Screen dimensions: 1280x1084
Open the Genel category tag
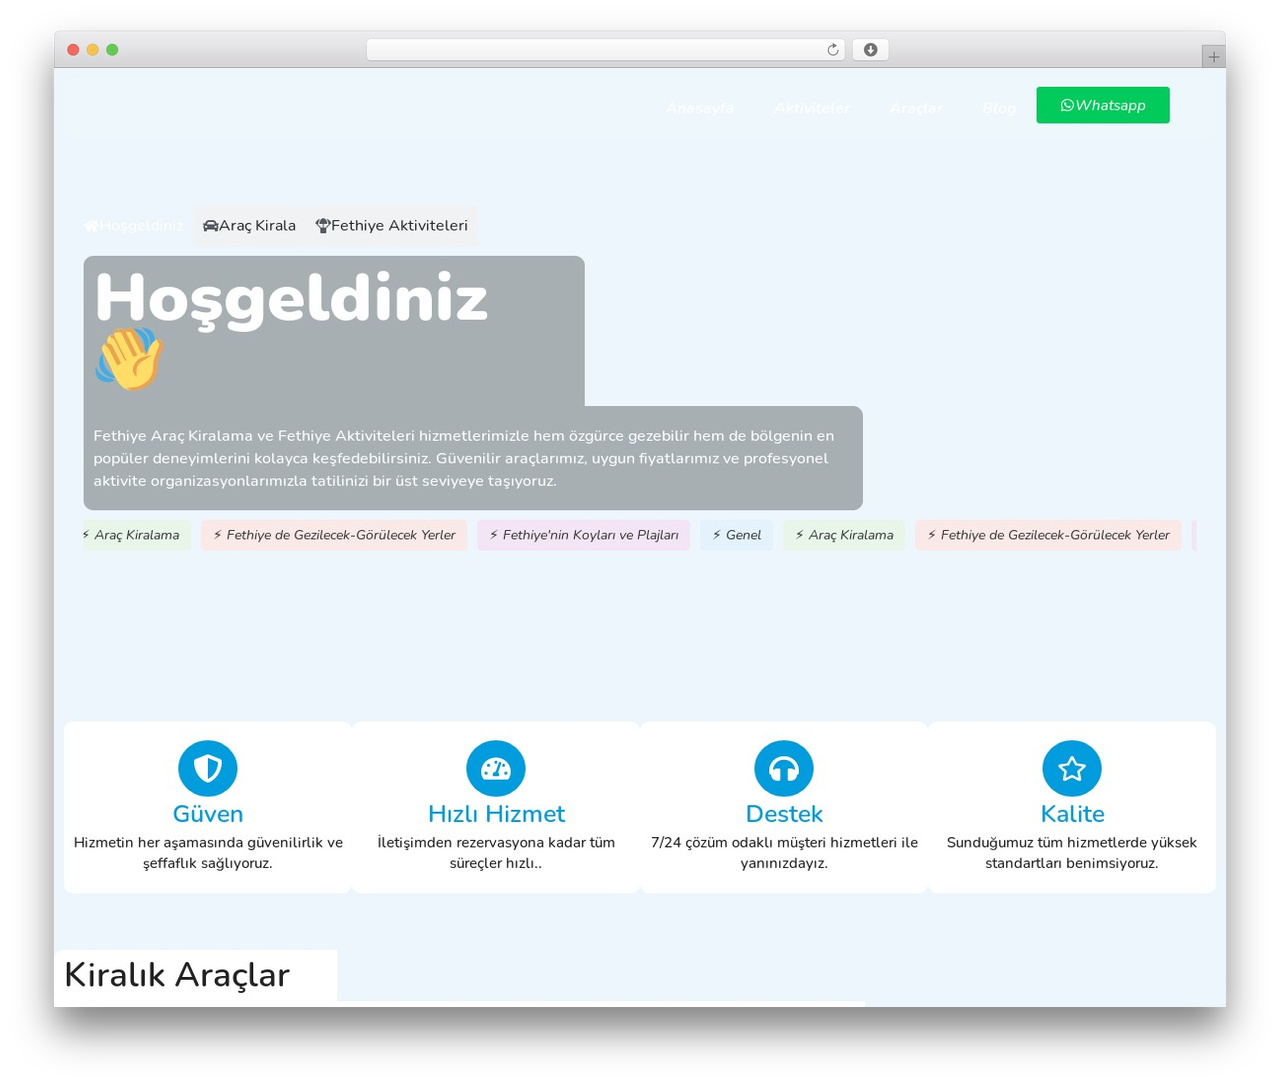737,535
